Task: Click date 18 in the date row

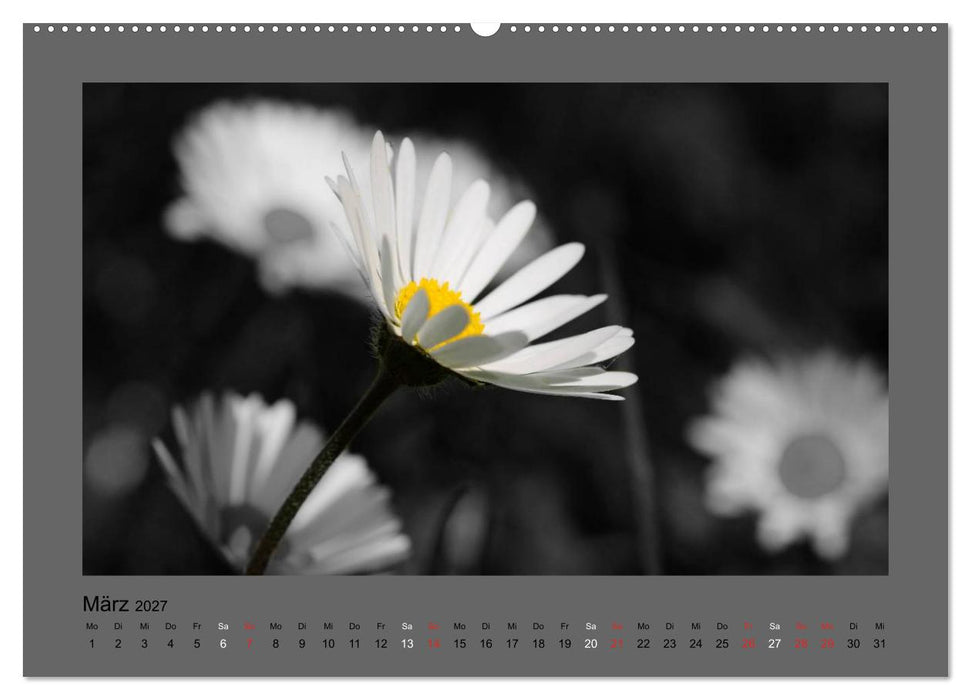Action: click(x=539, y=644)
